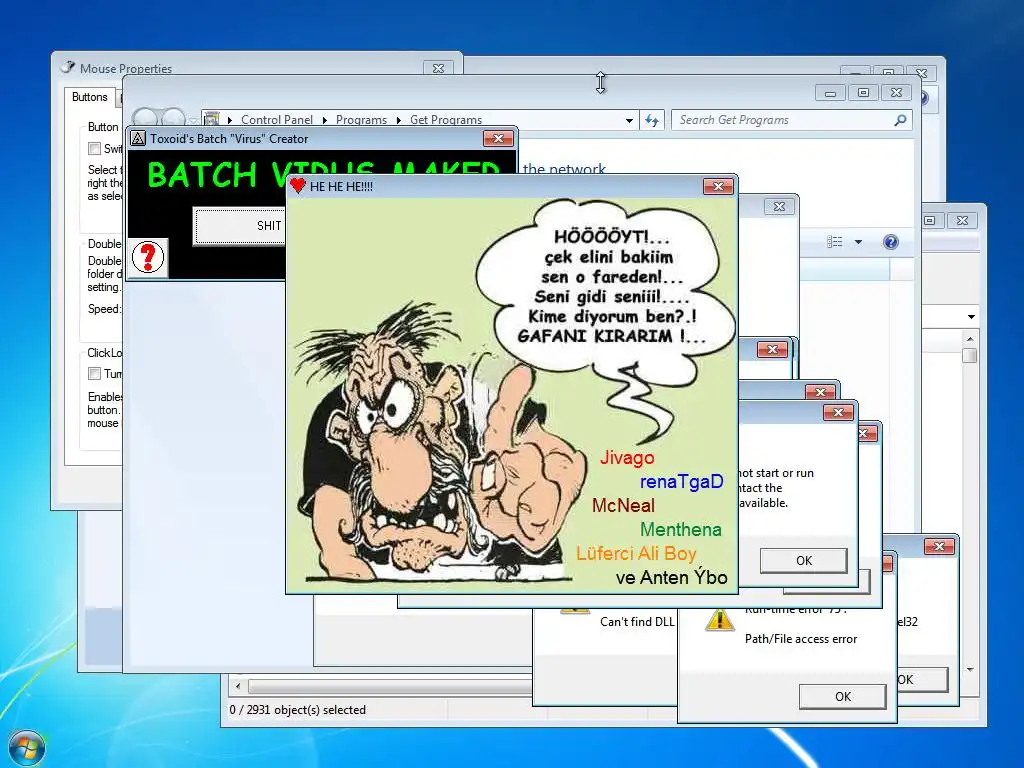Click the '0 / 2931 object(s) selected' status text
Image resolution: width=1024 pixels, height=768 pixels.
pyautogui.click(x=298, y=710)
